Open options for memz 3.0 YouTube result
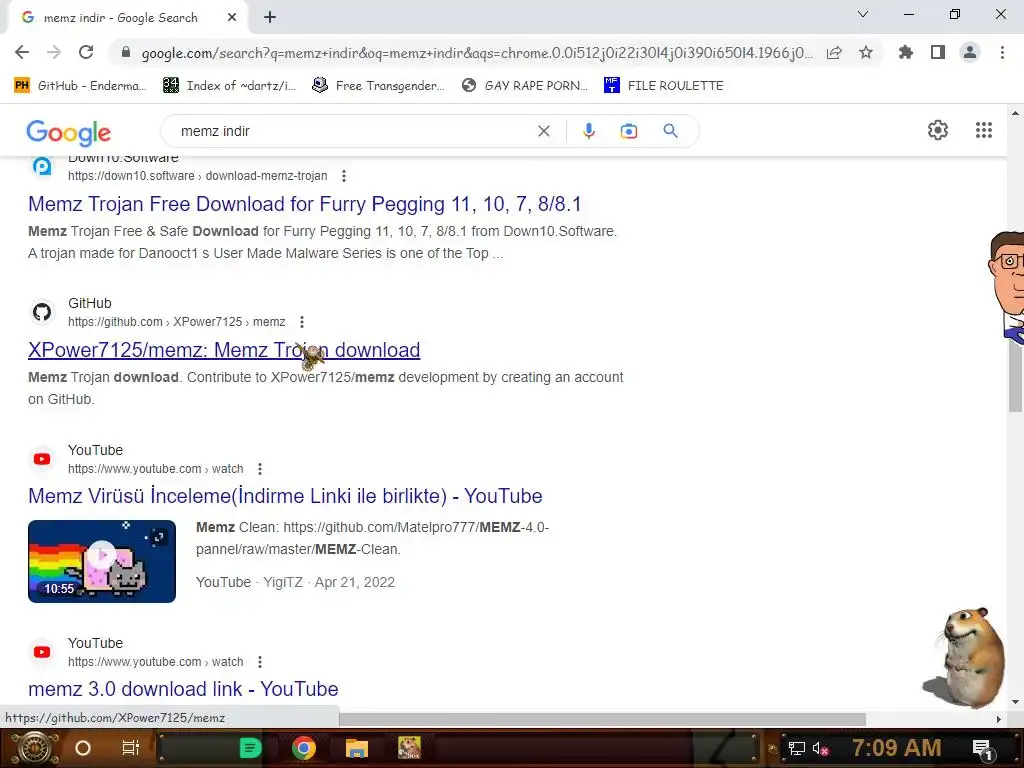Screen dimensions: 1024x768 click(260, 662)
